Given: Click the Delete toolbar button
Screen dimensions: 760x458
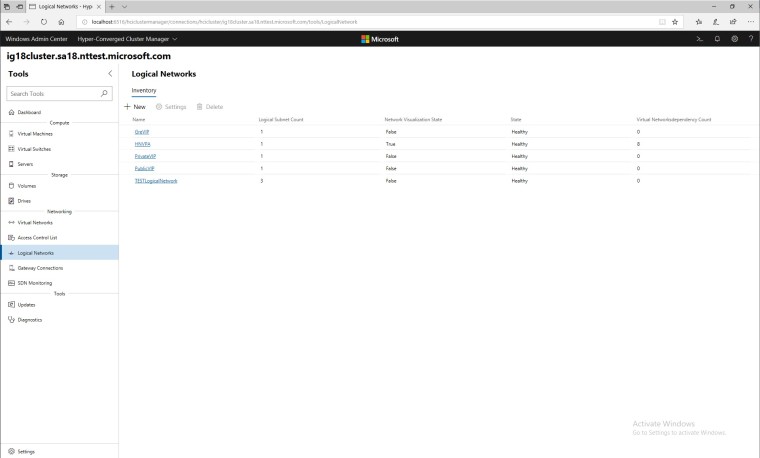Looking at the screenshot, I should click(210, 107).
